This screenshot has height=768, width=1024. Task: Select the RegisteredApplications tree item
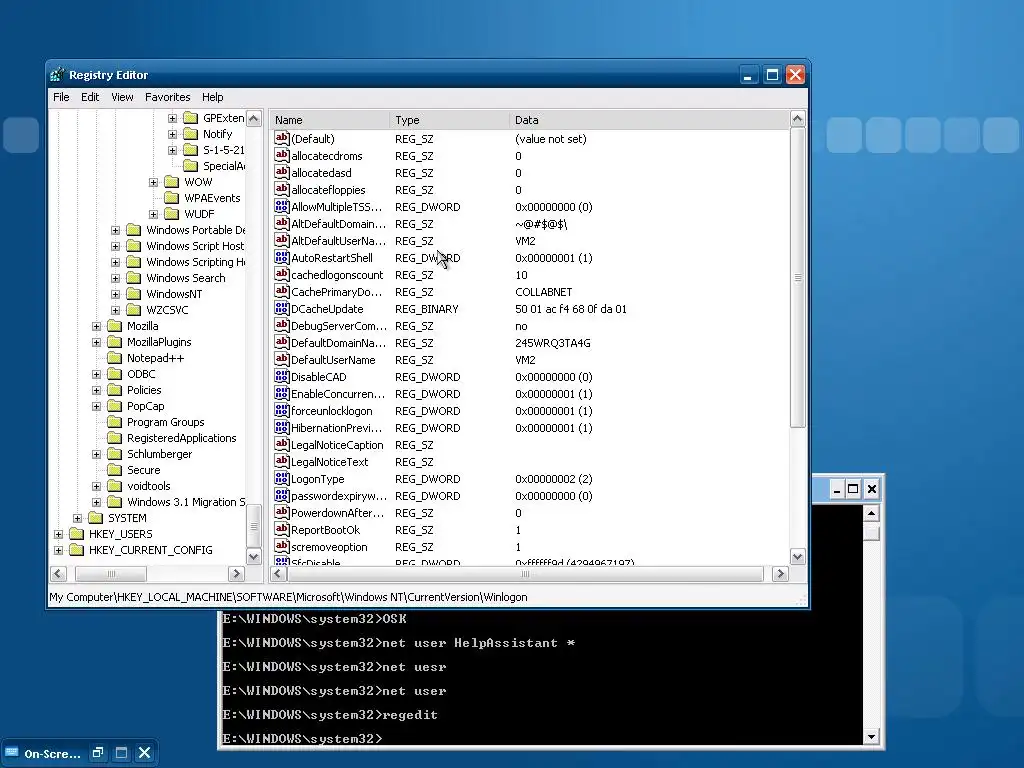[x=182, y=438]
